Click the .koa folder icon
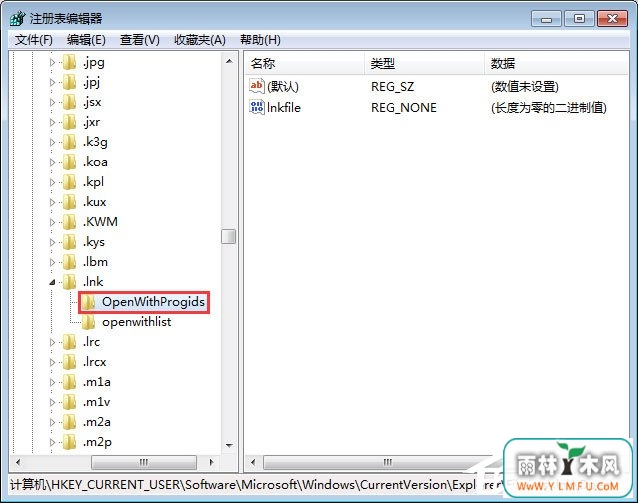Image resolution: width=638 pixels, height=503 pixels. coord(69,162)
